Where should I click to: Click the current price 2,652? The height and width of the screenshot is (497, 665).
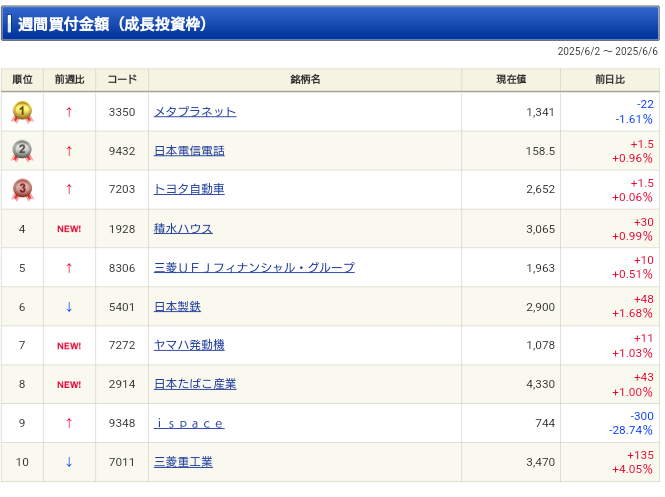[540, 189]
